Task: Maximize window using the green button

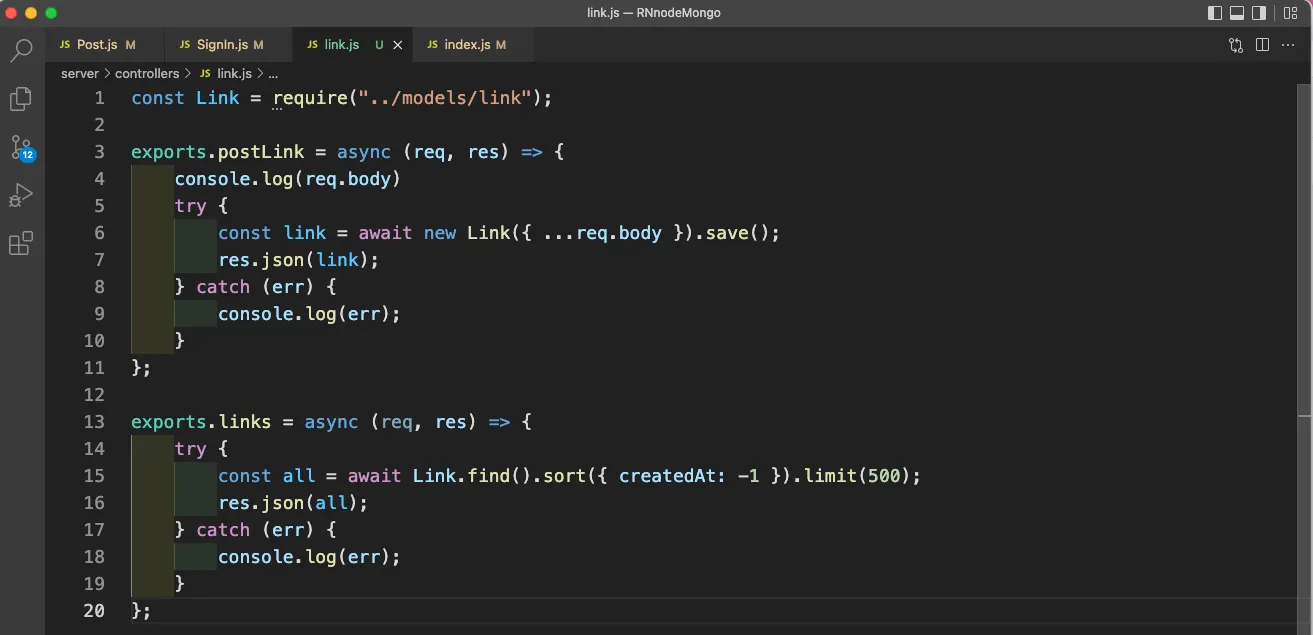Action: (x=51, y=13)
